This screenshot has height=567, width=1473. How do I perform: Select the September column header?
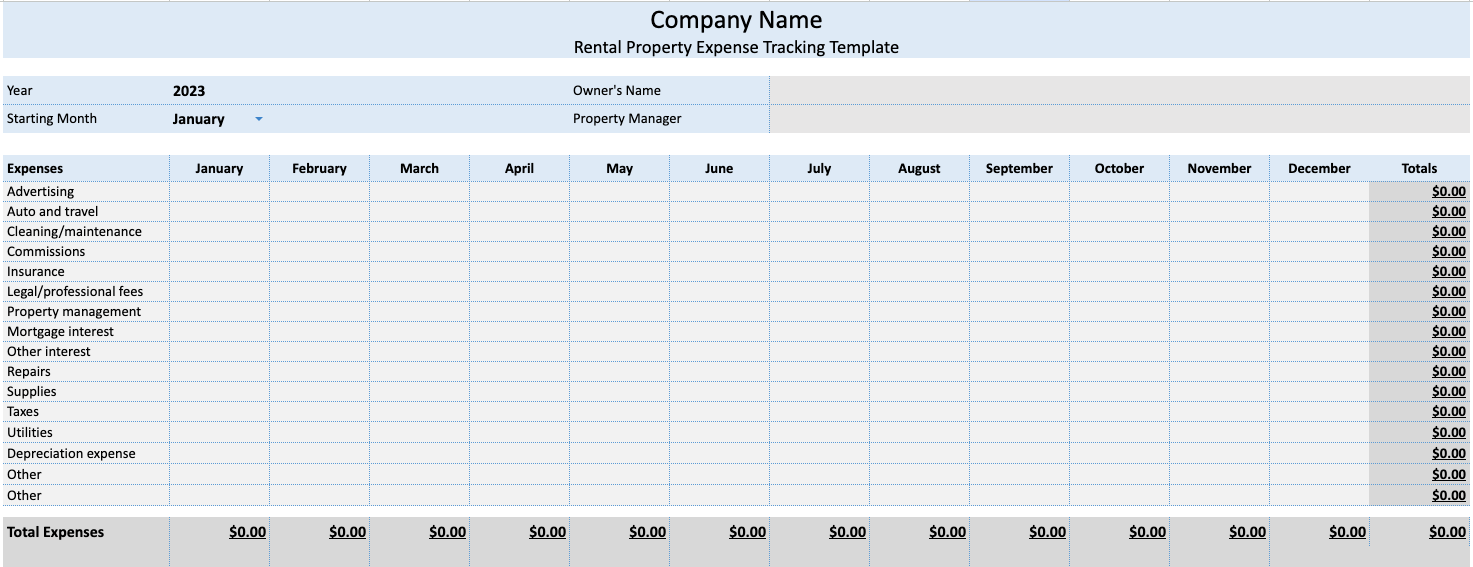pos(1019,168)
